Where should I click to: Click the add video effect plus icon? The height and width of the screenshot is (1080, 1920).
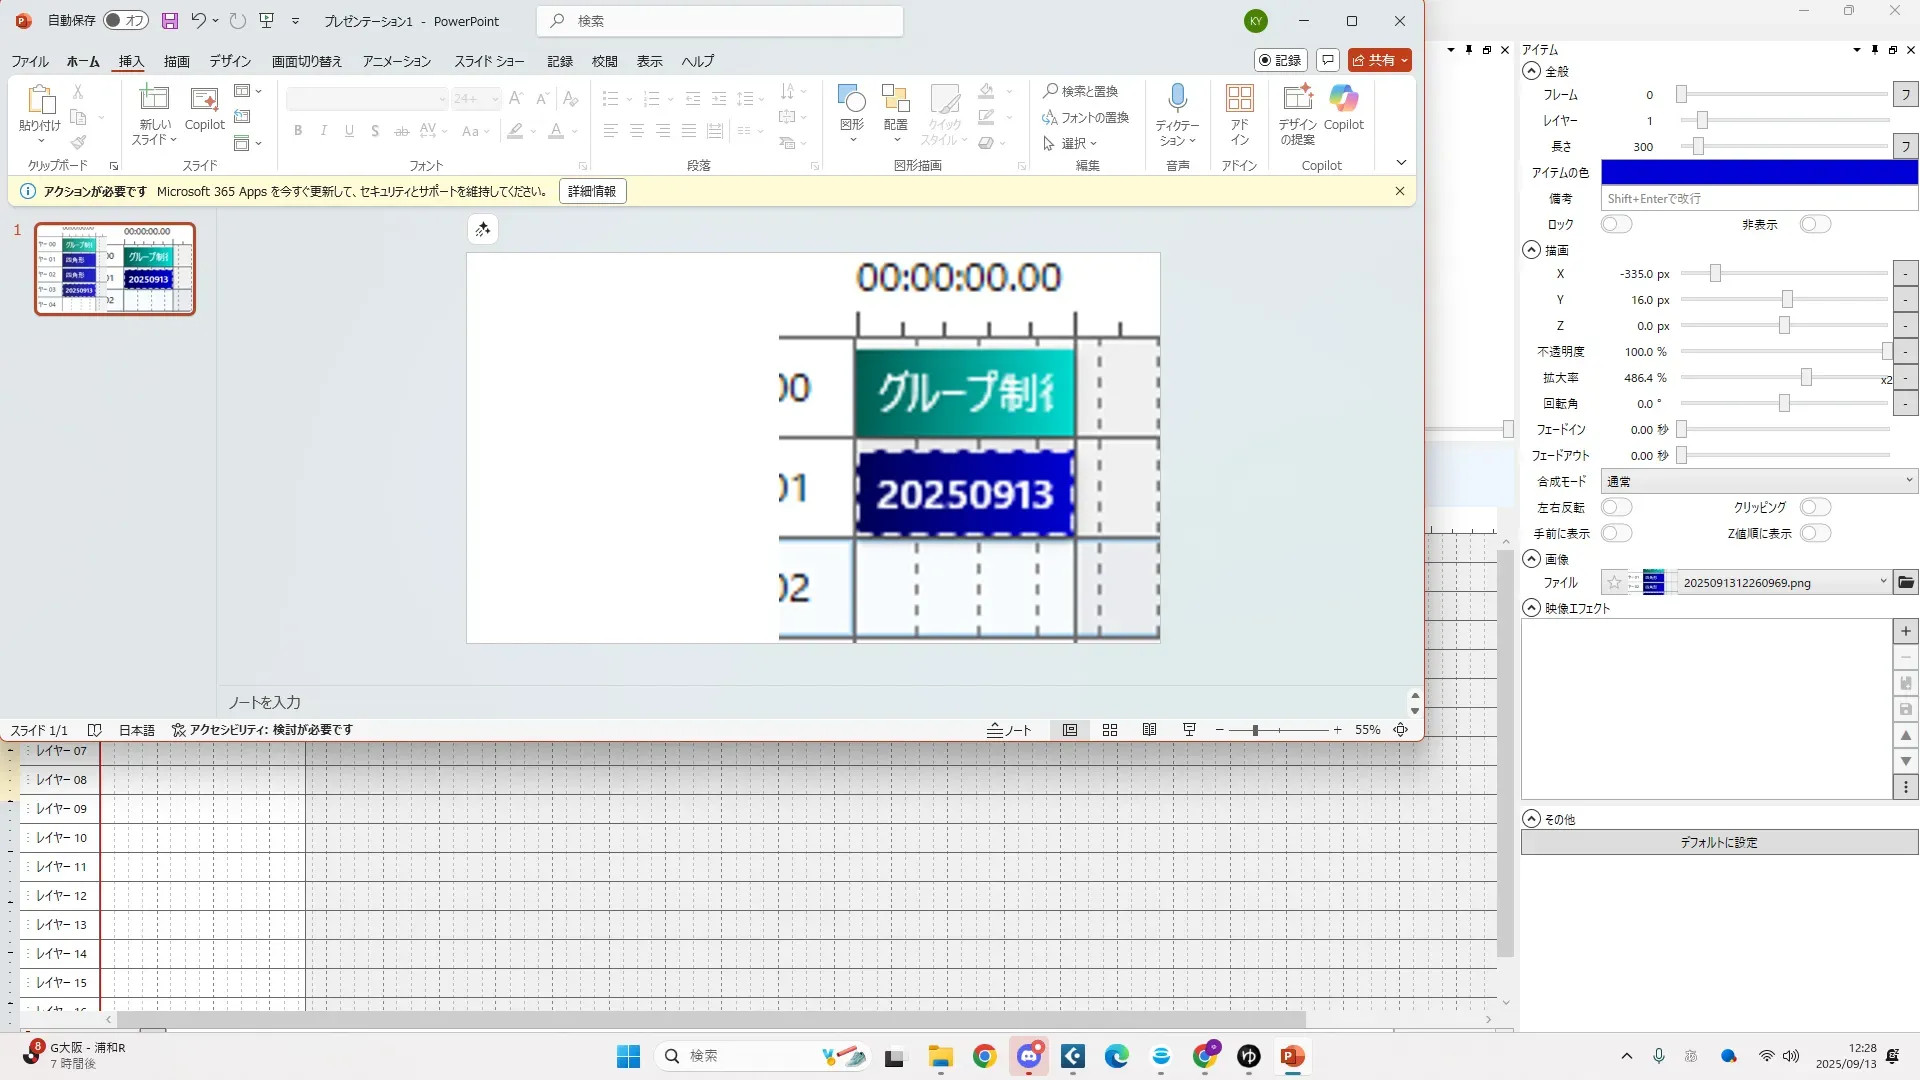1906,631
